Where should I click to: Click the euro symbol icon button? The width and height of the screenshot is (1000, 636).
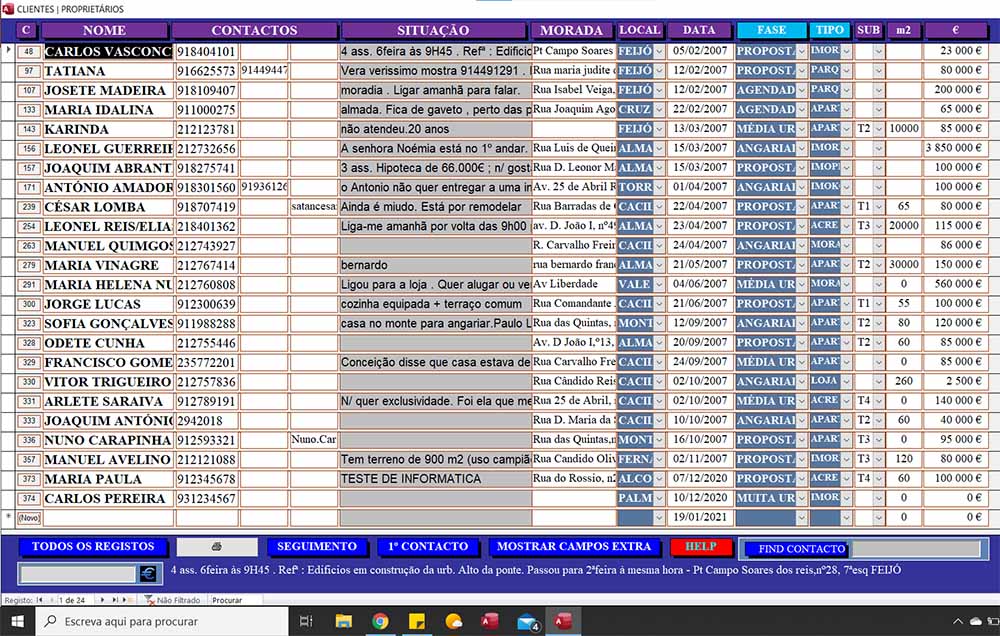tap(147, 574)
